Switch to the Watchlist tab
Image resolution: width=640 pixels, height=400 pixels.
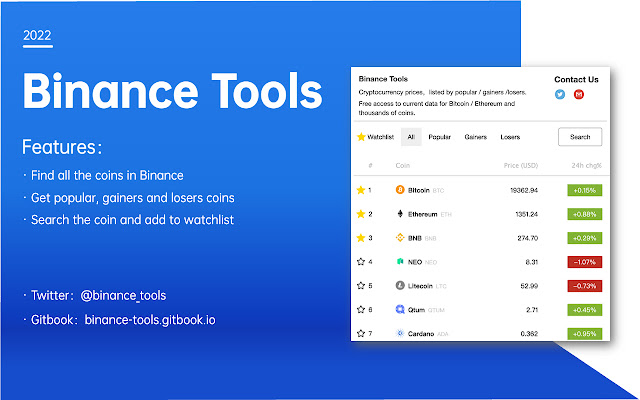376,137
